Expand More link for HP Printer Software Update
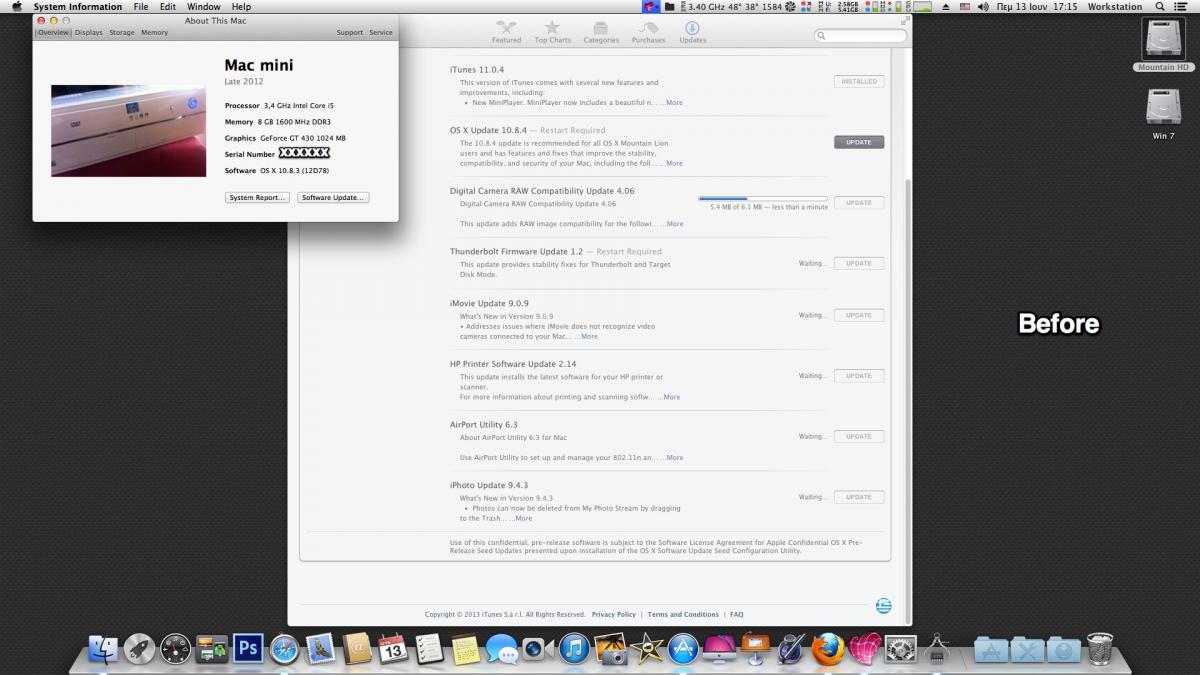The image size is (1200, 675). point(671,397)
